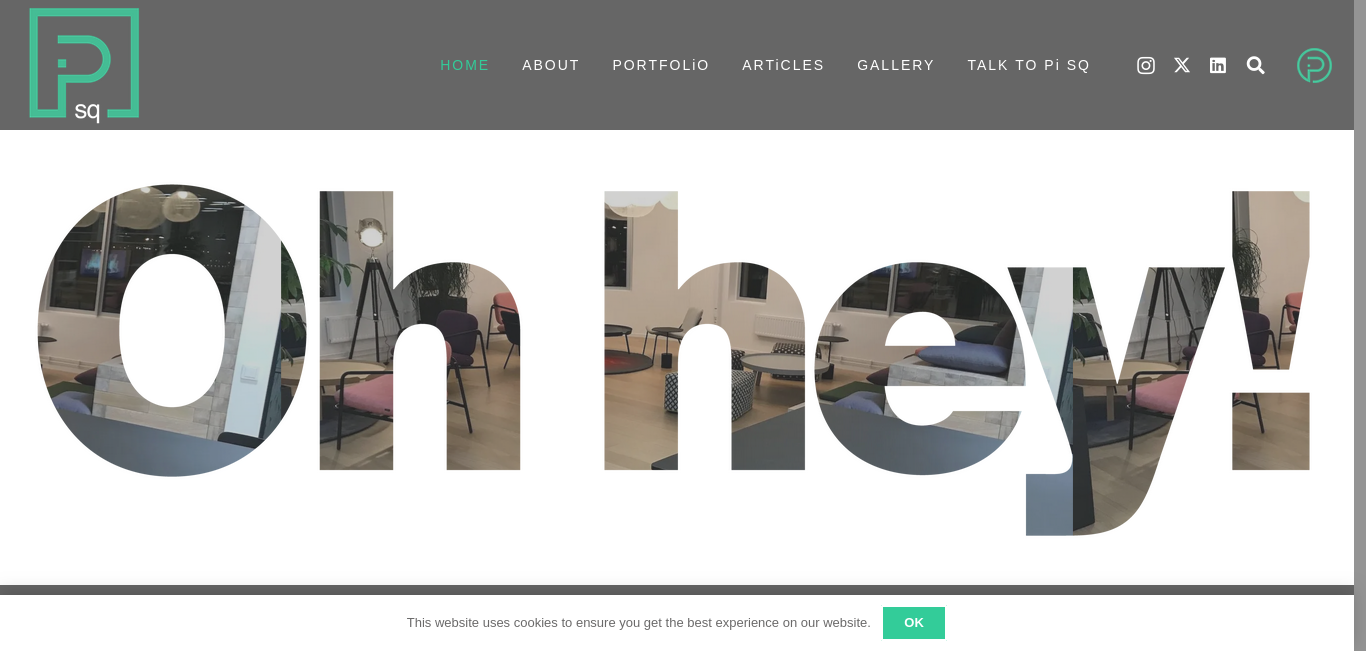Click the letter e in hero text
This screenshot has height=651, width=1366.
[920, 368]
